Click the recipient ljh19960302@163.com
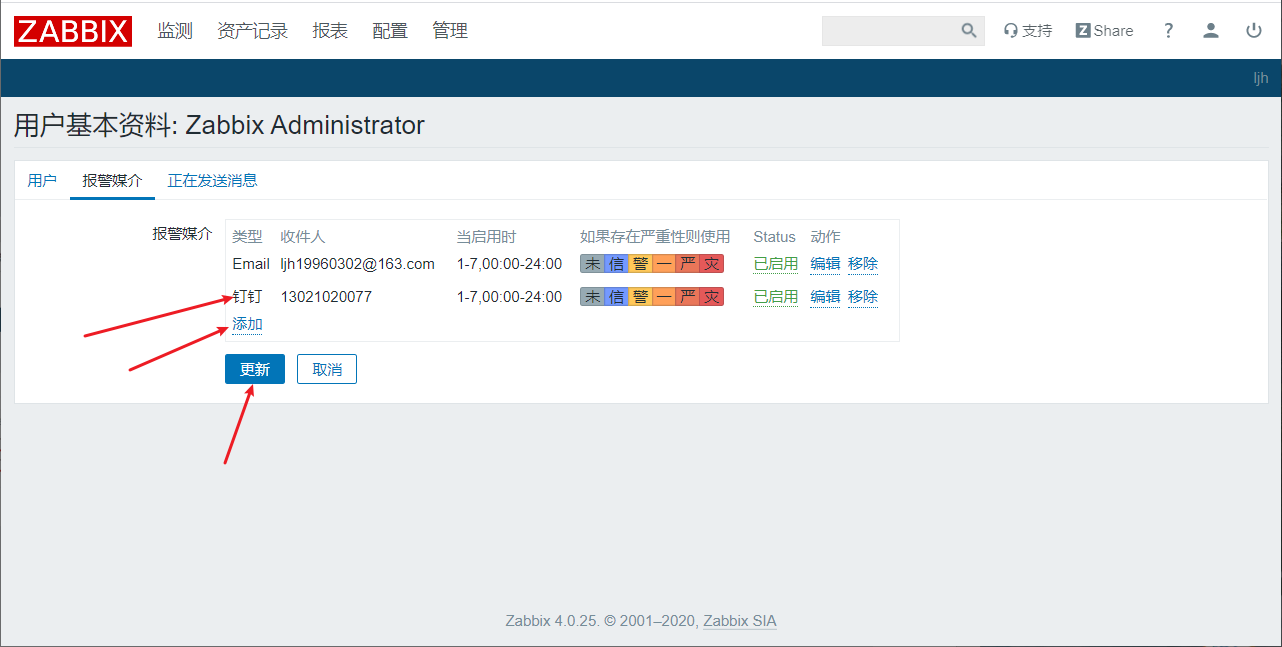The image size is (1282, 647). [x=358, y=264]
